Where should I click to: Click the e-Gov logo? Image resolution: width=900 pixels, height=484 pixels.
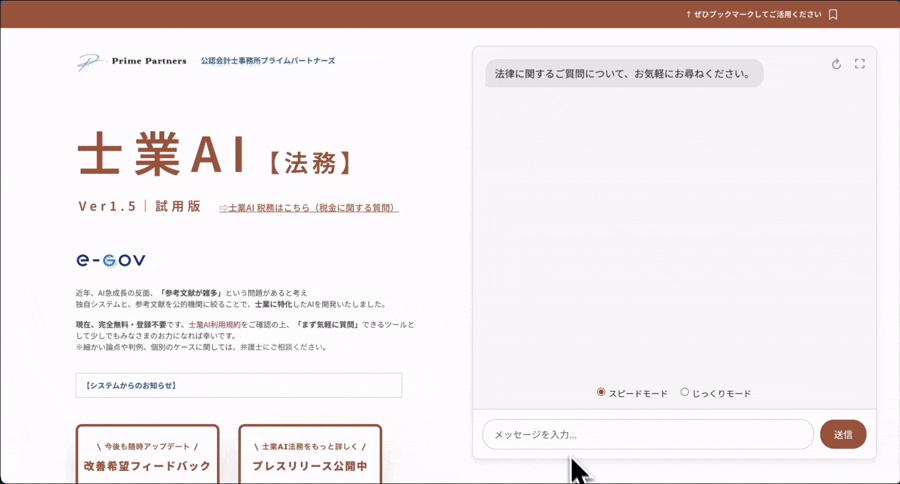coord(111,260)
